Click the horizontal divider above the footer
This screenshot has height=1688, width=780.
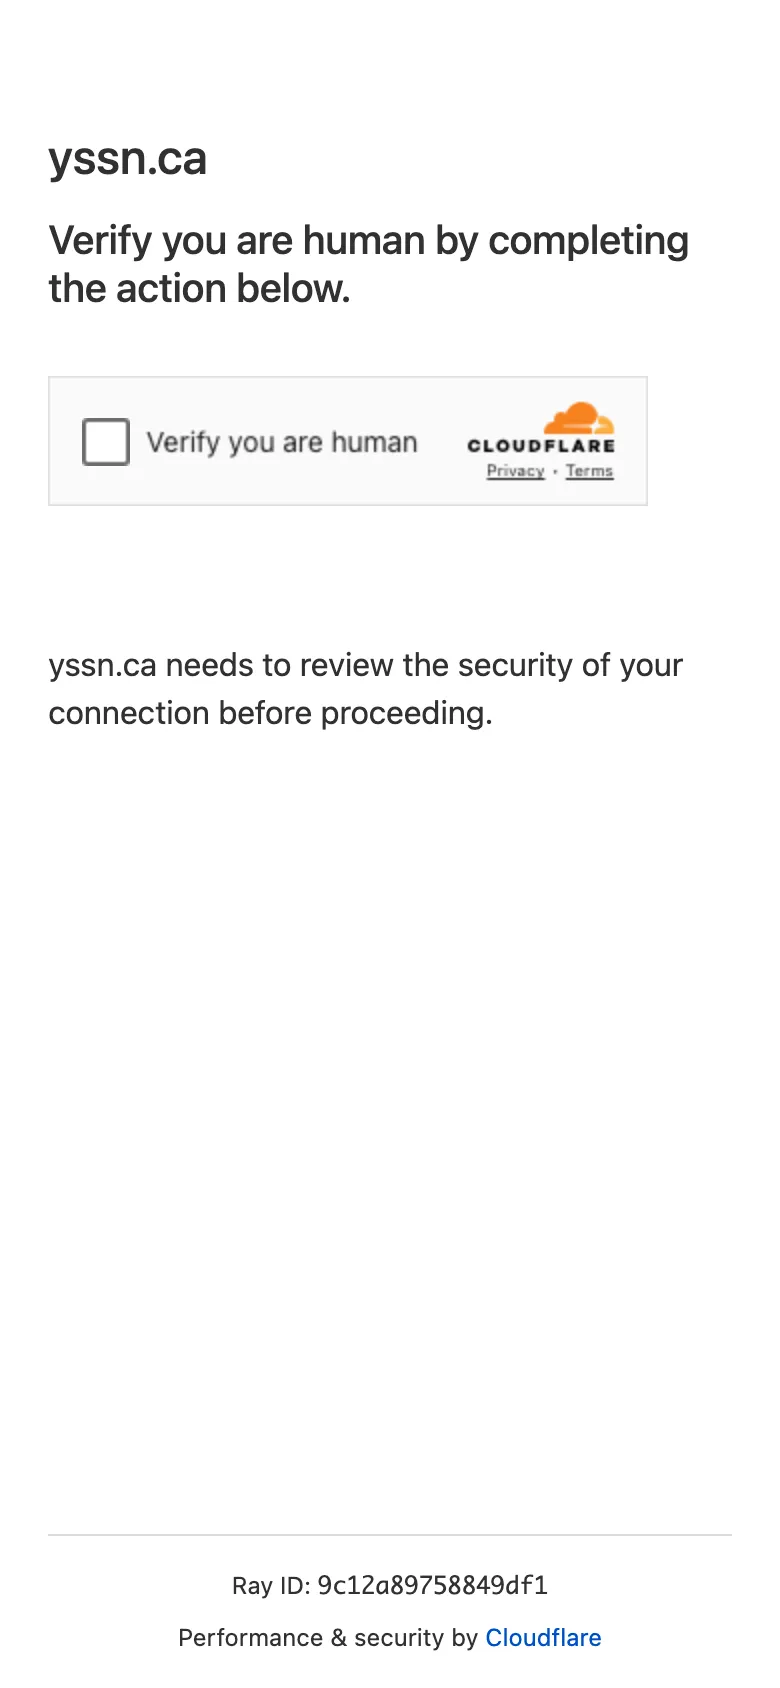[390, 1533]
